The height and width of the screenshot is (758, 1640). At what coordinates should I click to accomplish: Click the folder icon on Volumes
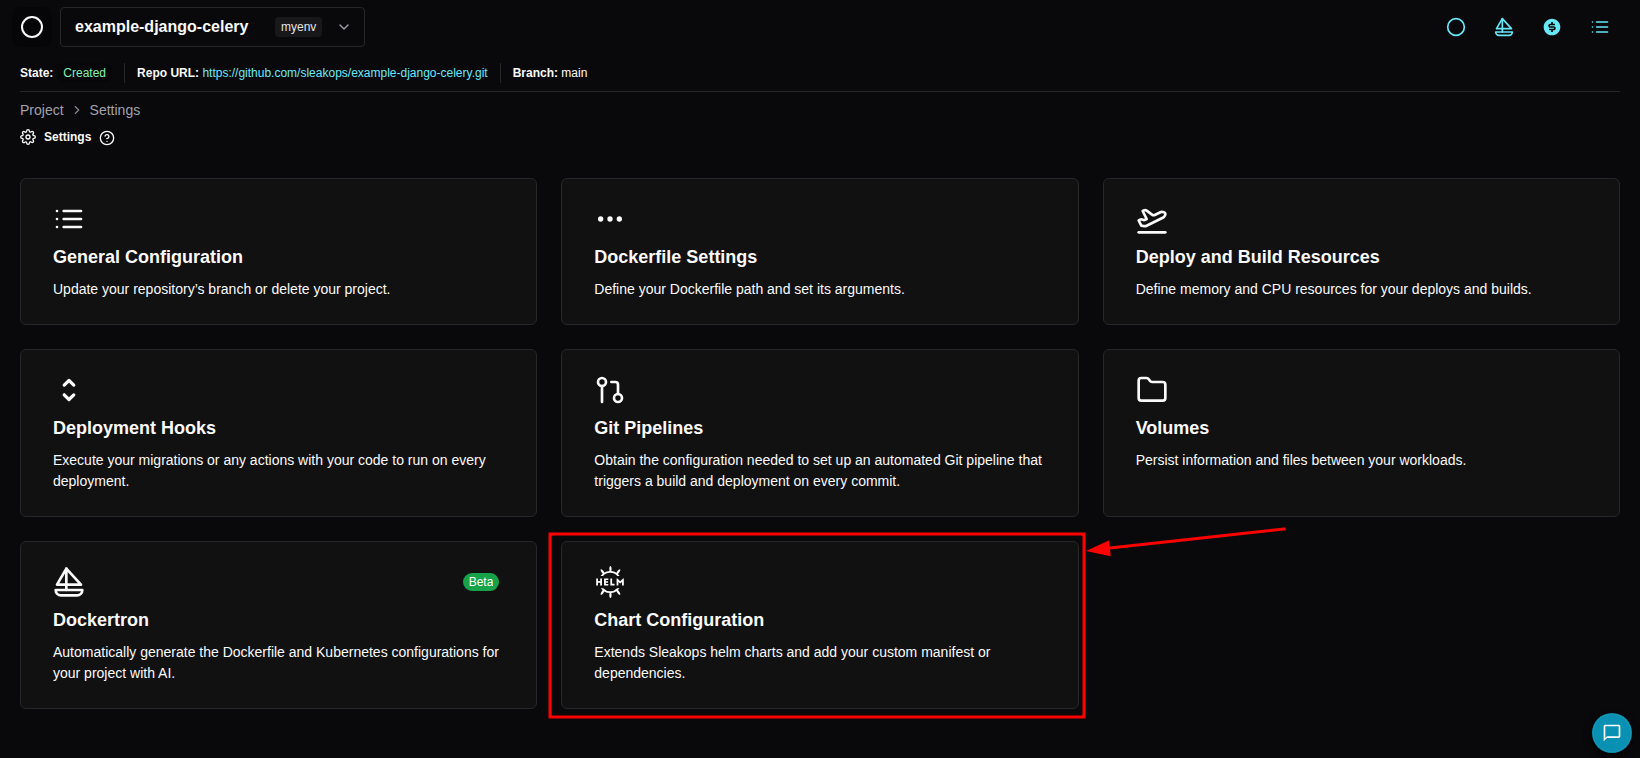point(1152,389)
